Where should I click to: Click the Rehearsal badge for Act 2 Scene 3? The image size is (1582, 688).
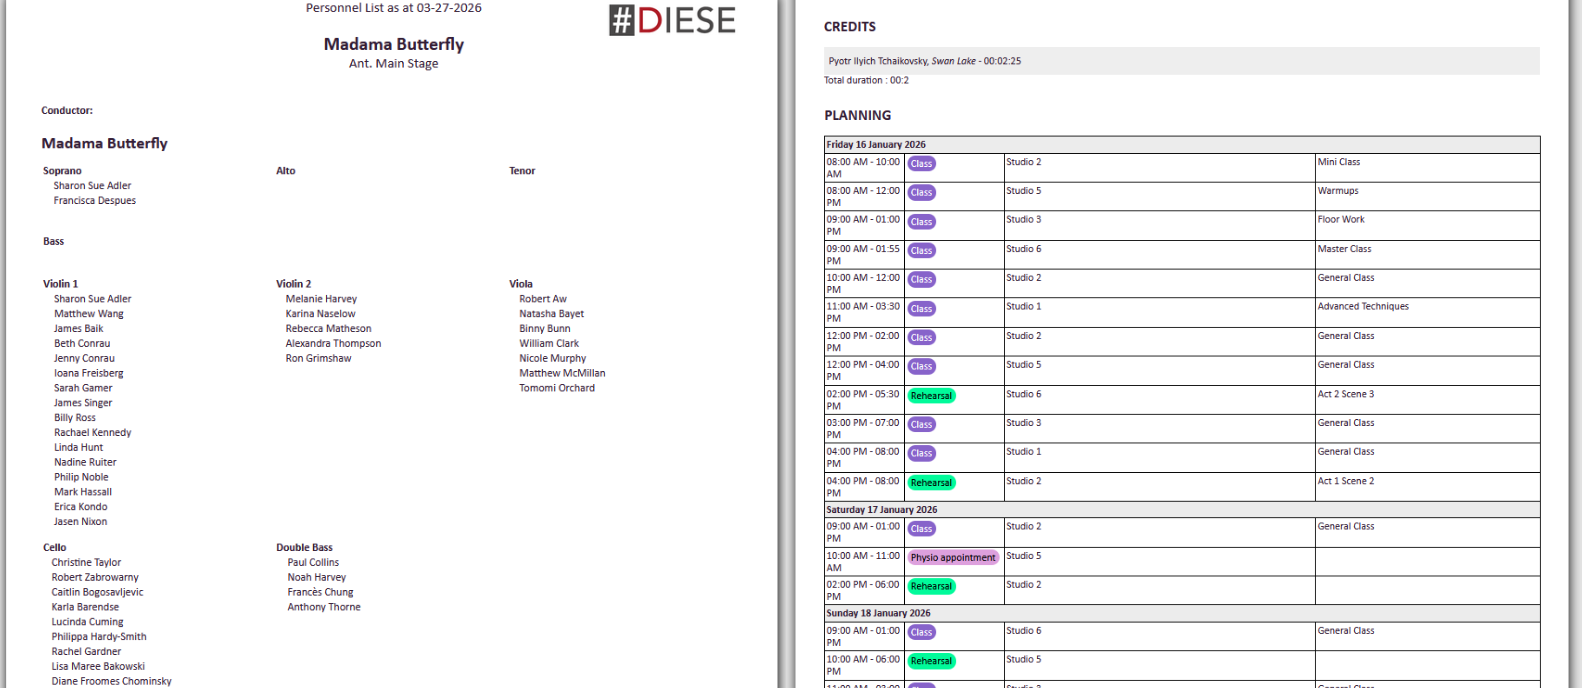click(x=931, y=396)
